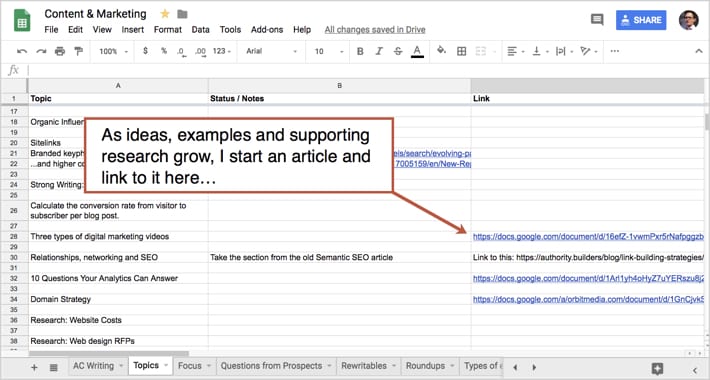Viewport: 710px width, 380px height.
Task: Decrease decimal places
Action: tap(181, 51)
